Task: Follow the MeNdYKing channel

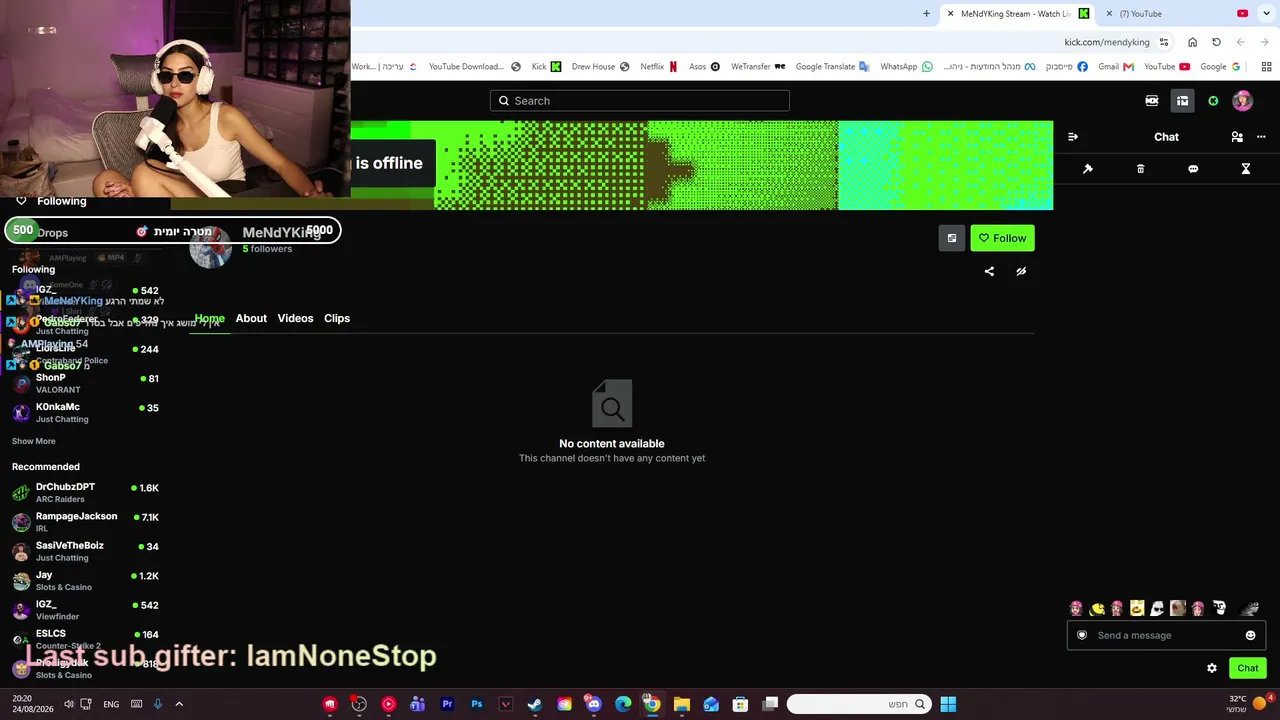Action: coord(1002,238)
